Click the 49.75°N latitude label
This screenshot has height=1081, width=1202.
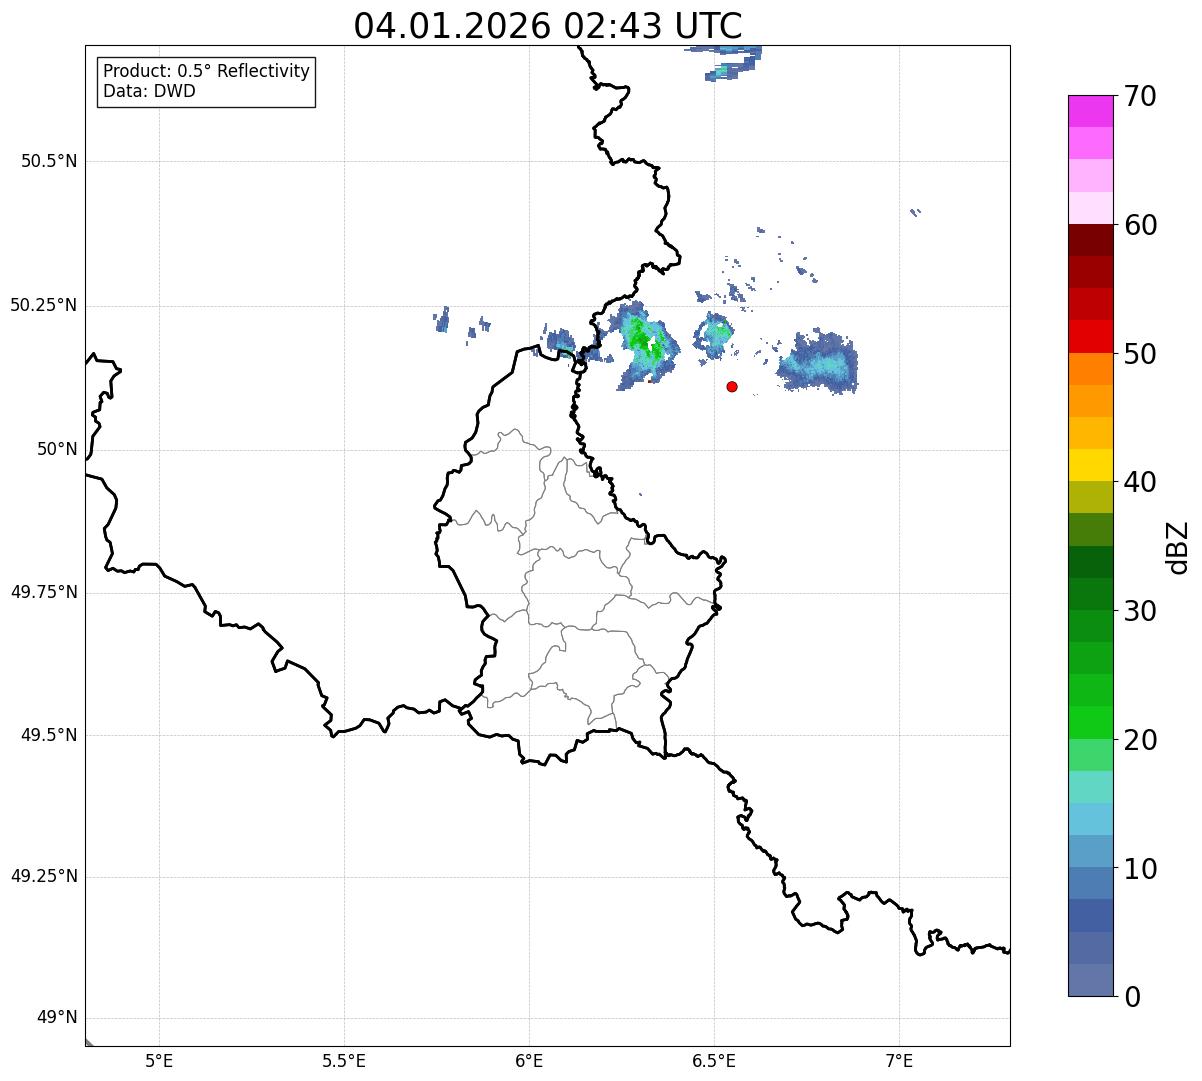tap(43, 592)
